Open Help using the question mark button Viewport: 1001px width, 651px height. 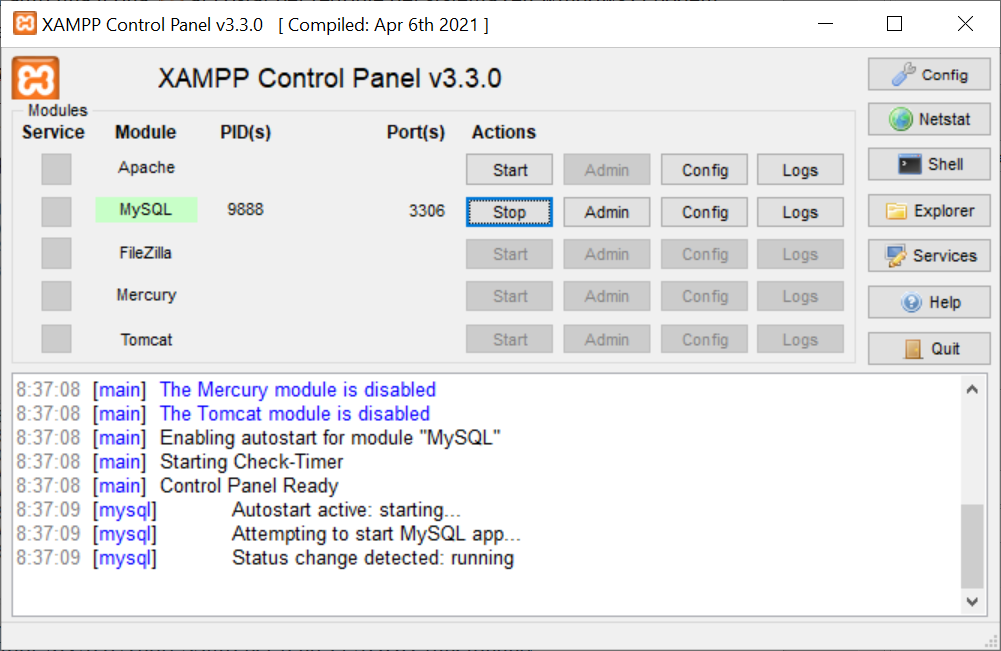pyautogui.click(x=929, y=302)
